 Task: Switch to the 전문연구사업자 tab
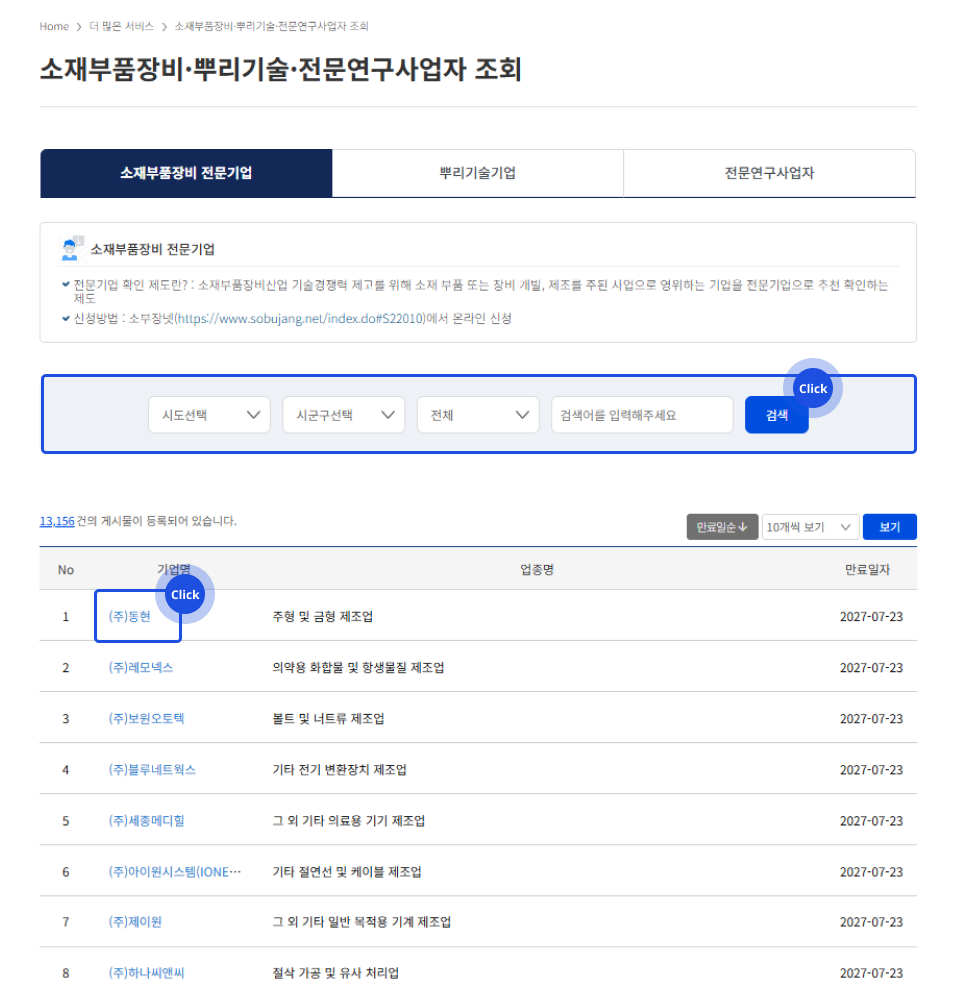point(769,173)
